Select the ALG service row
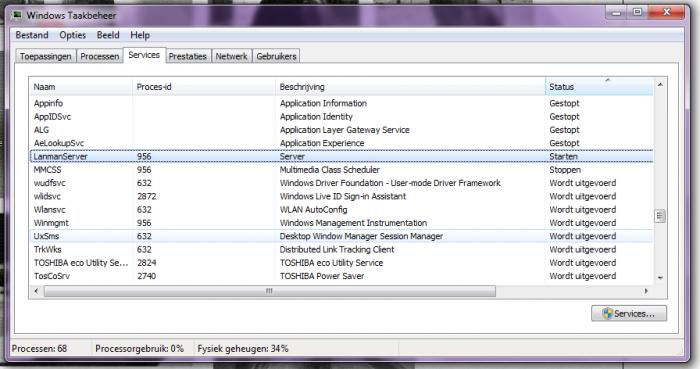Viewport: 700px width, 369px height. [x=342, y=130]
